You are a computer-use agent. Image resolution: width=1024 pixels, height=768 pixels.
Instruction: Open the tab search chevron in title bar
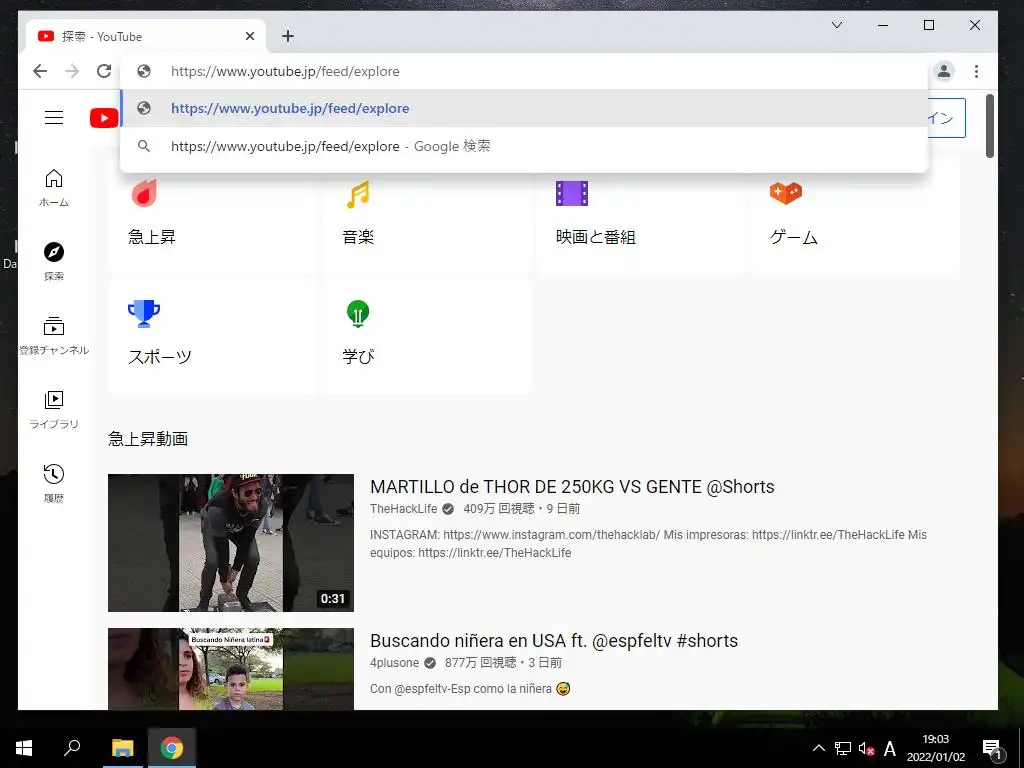point(837,25)
